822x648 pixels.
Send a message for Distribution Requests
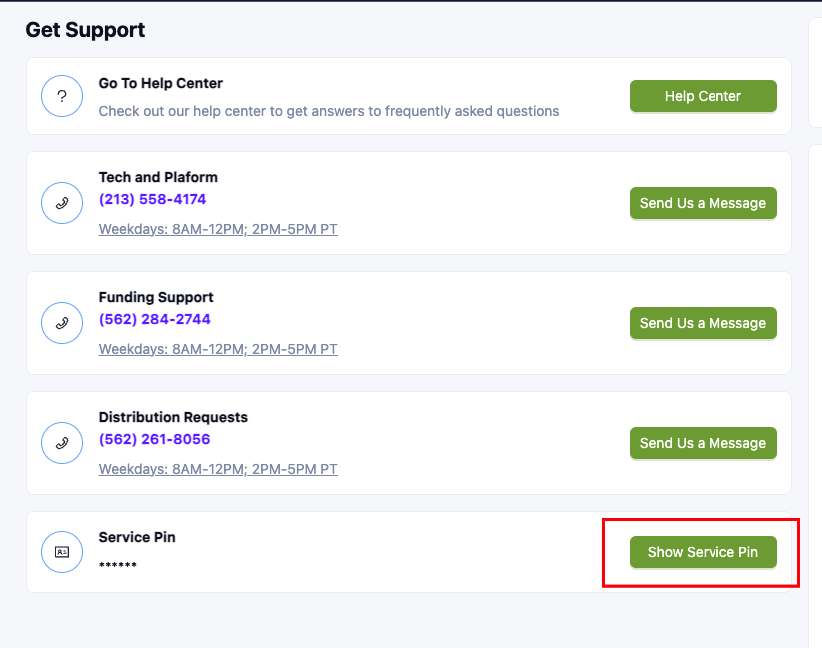(703, 443)
